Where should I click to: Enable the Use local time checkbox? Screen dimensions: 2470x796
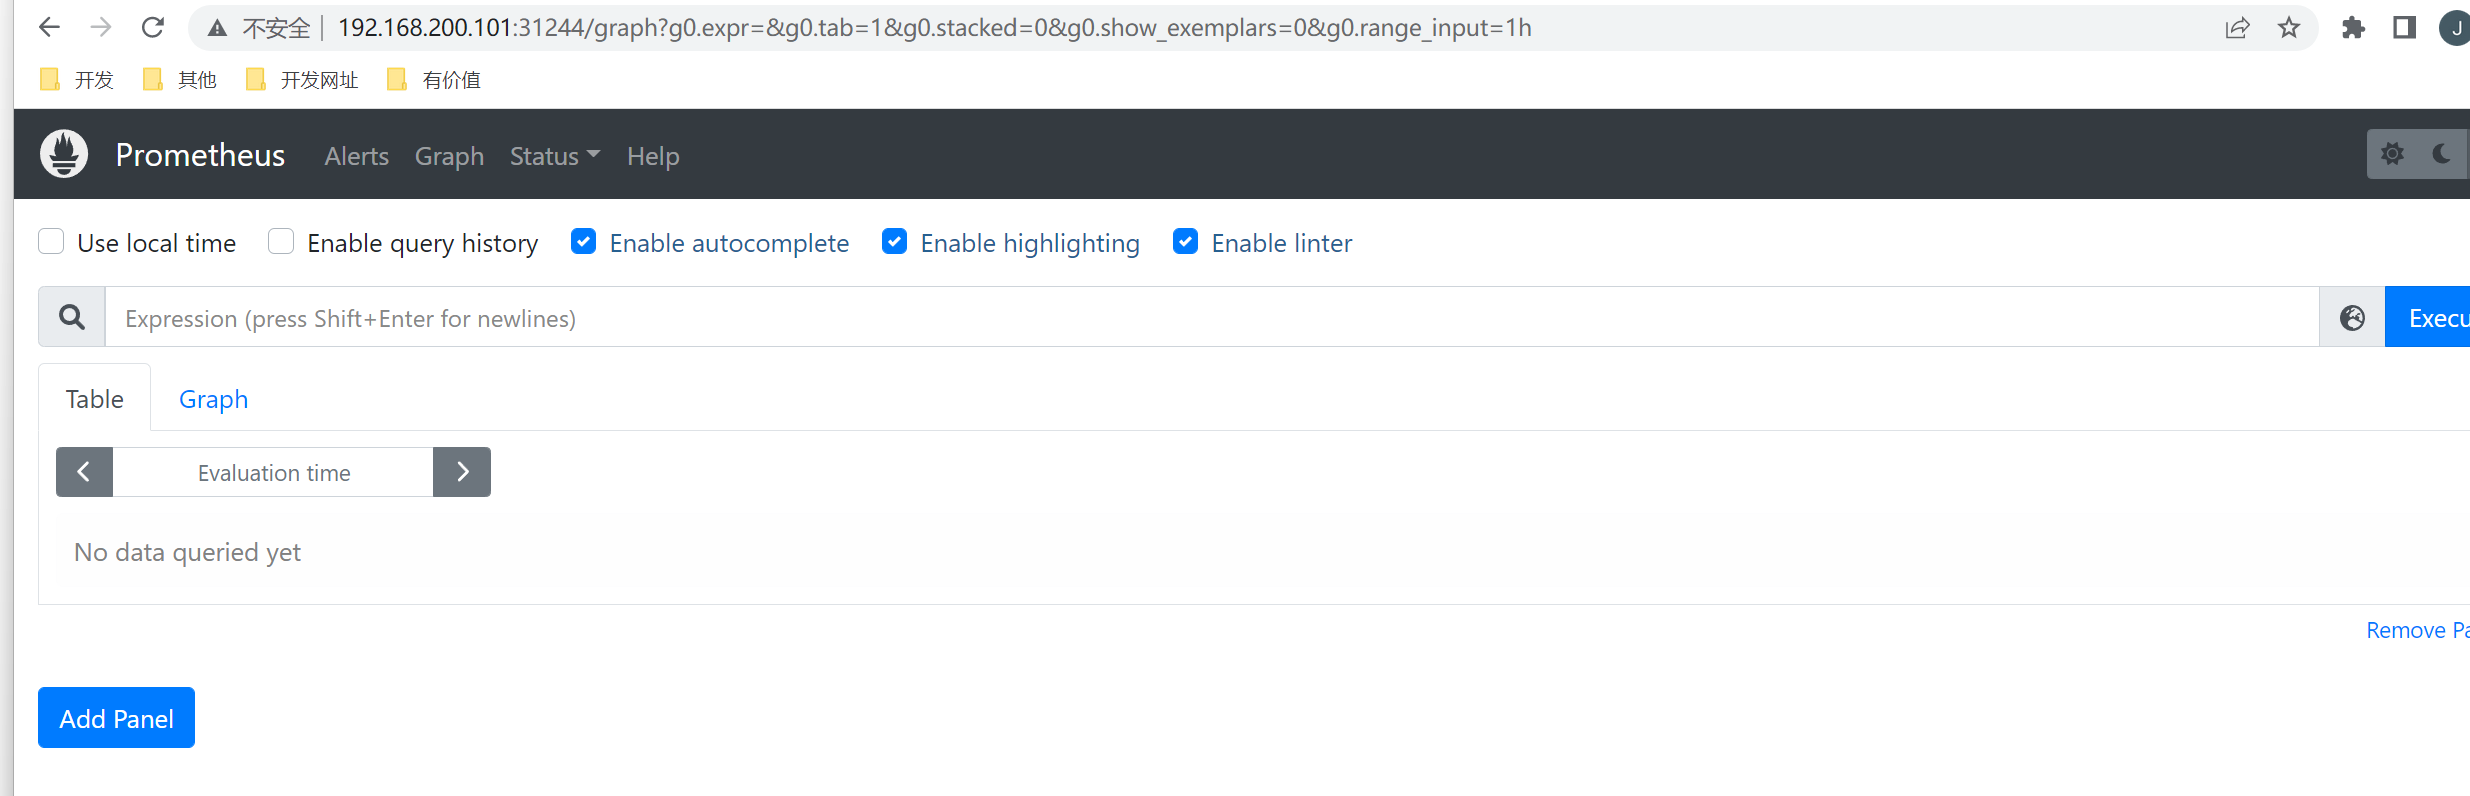point(52,242)
